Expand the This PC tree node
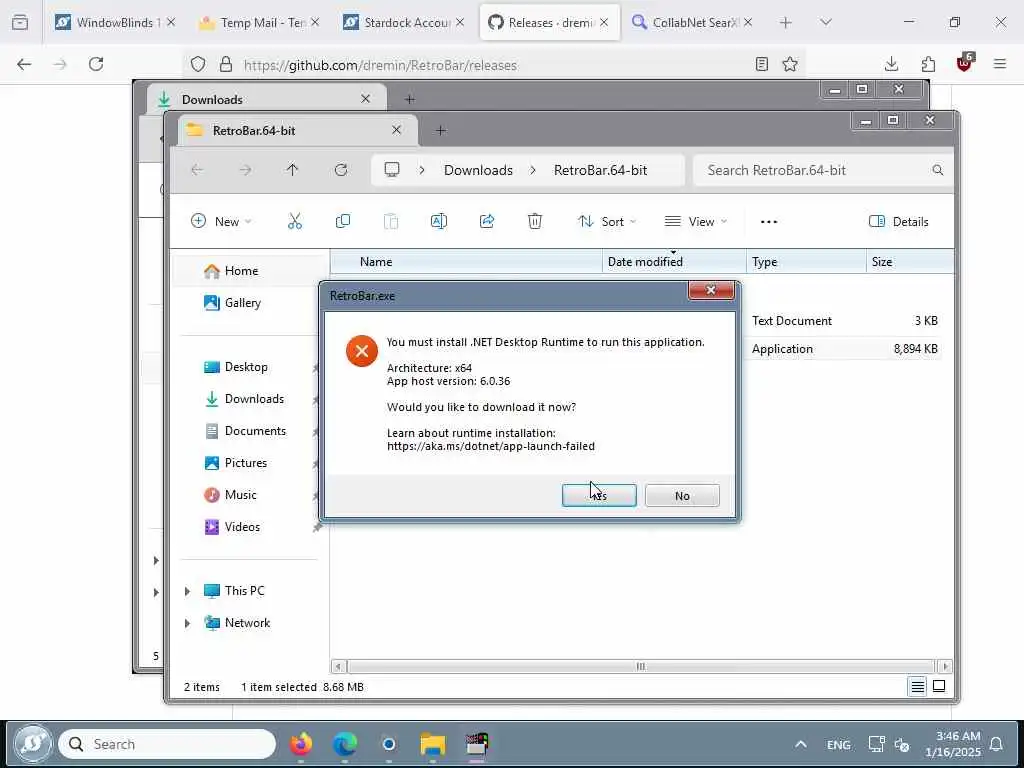 187,591
